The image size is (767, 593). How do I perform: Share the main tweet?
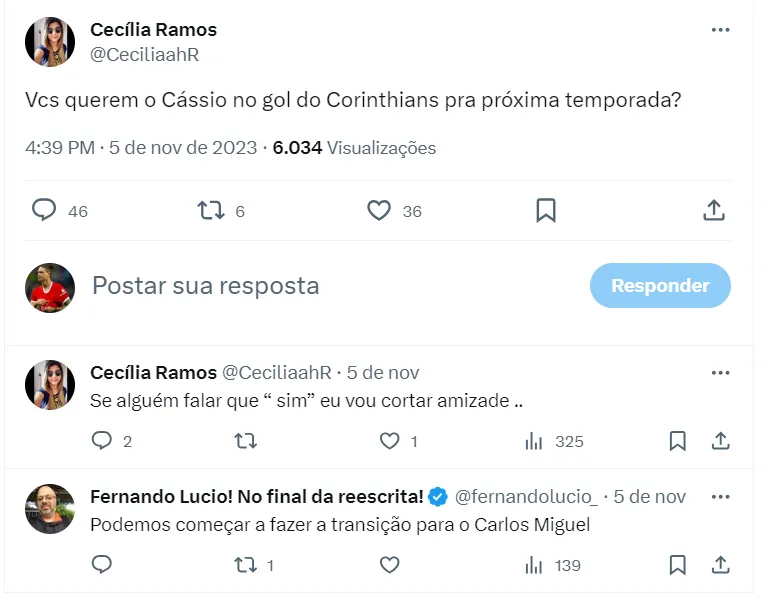pos(713,210)
